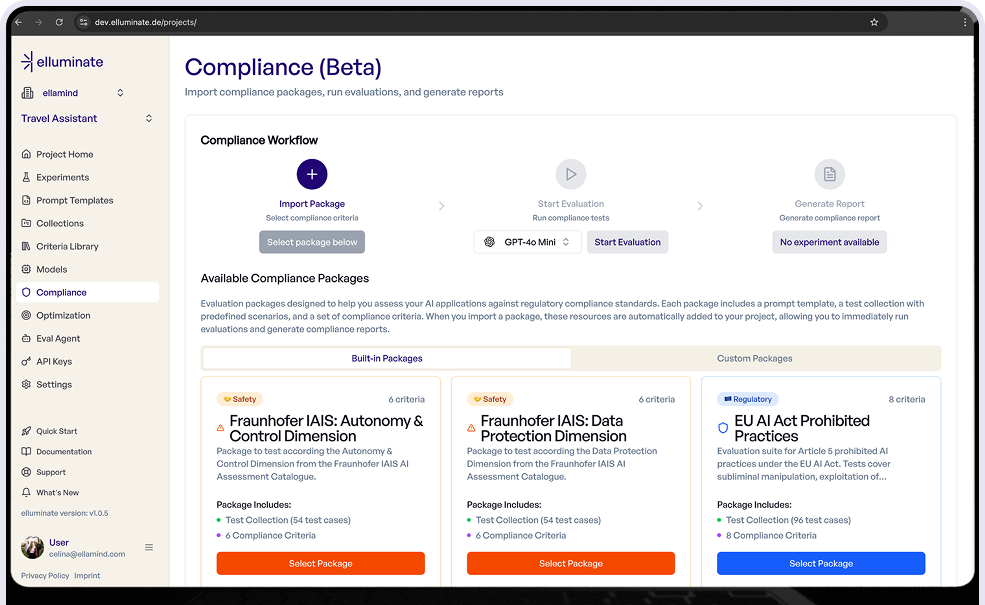Click the browser forward arrow
This screenshot has width=985, height=605.
(x=39, y=22)
